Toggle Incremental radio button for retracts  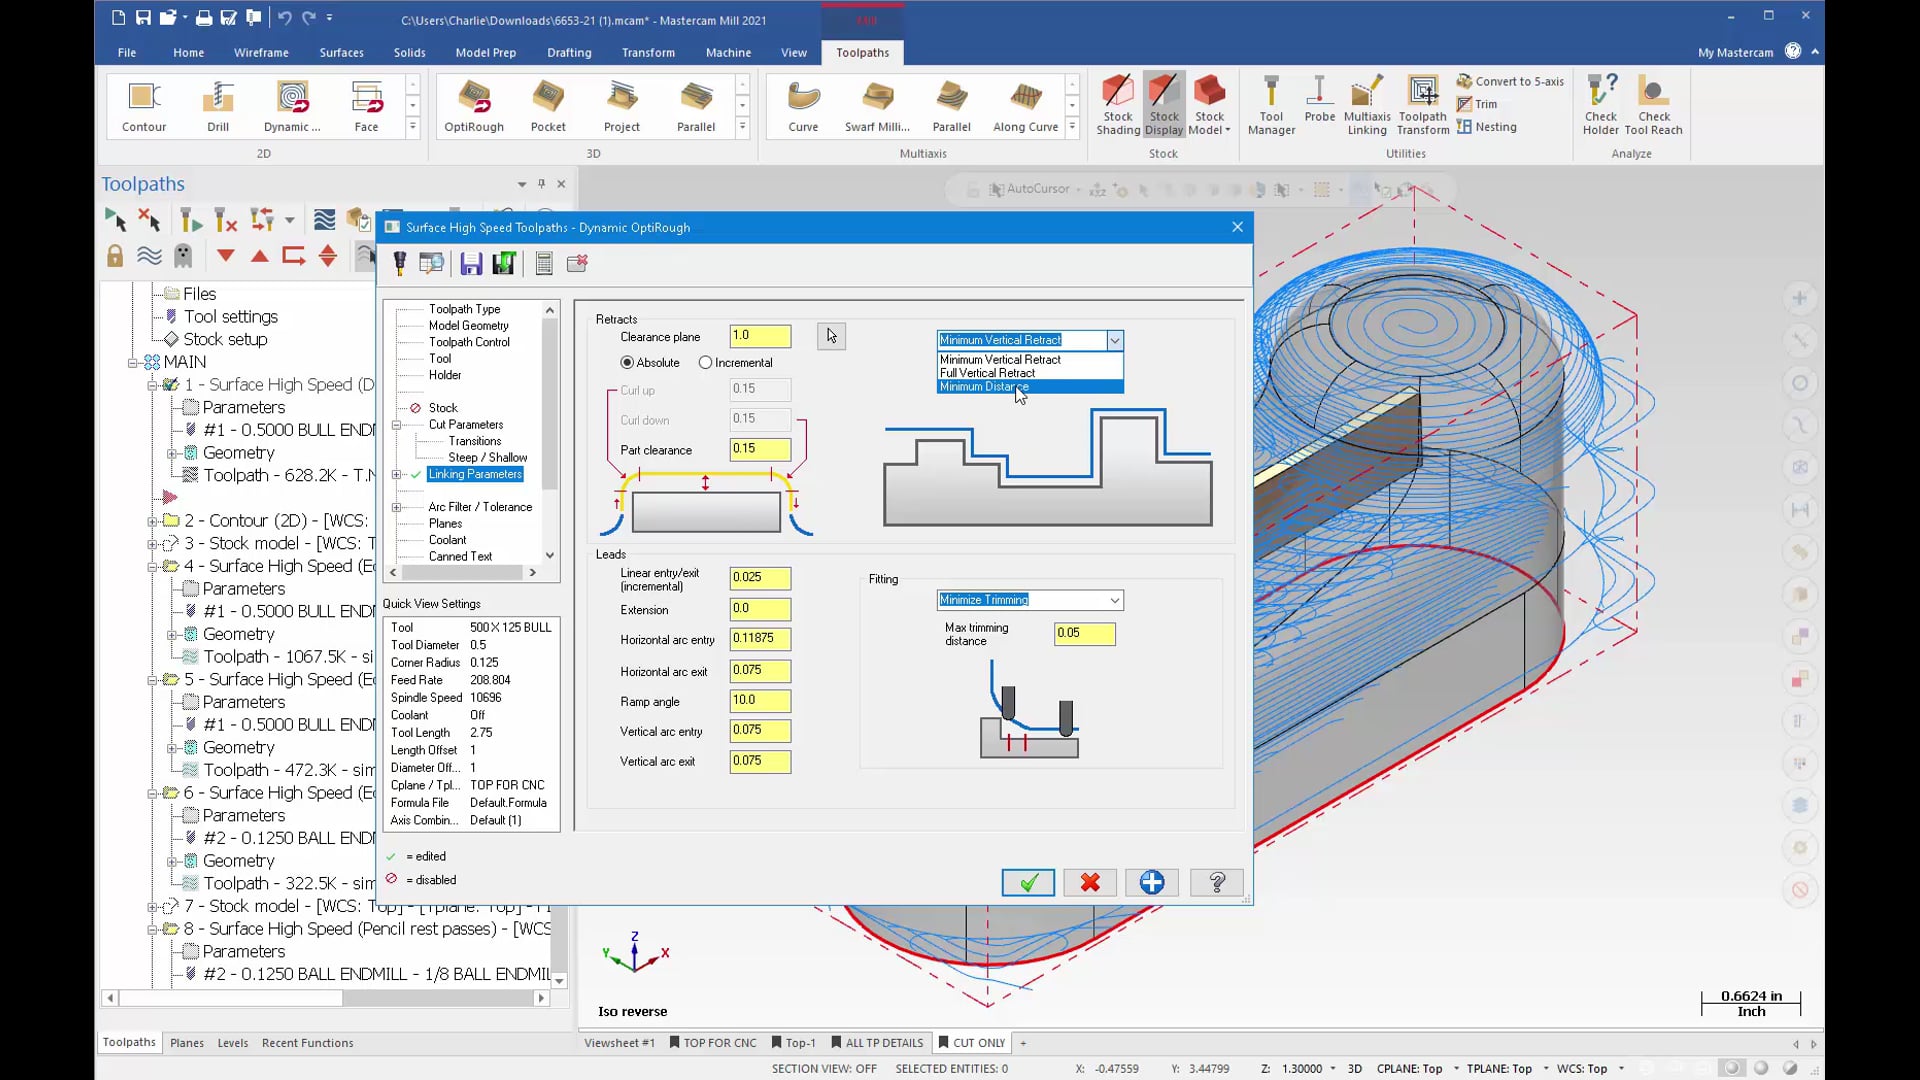tap(705, 363)
